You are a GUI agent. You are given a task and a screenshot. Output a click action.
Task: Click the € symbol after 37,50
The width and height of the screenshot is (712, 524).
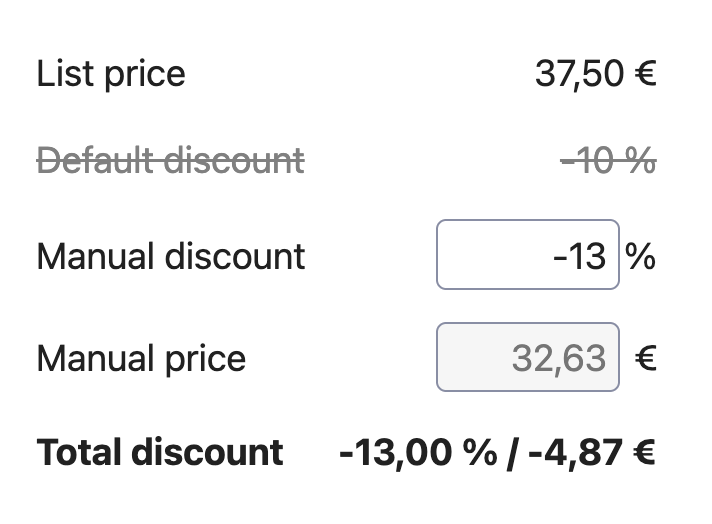(645, 74)
